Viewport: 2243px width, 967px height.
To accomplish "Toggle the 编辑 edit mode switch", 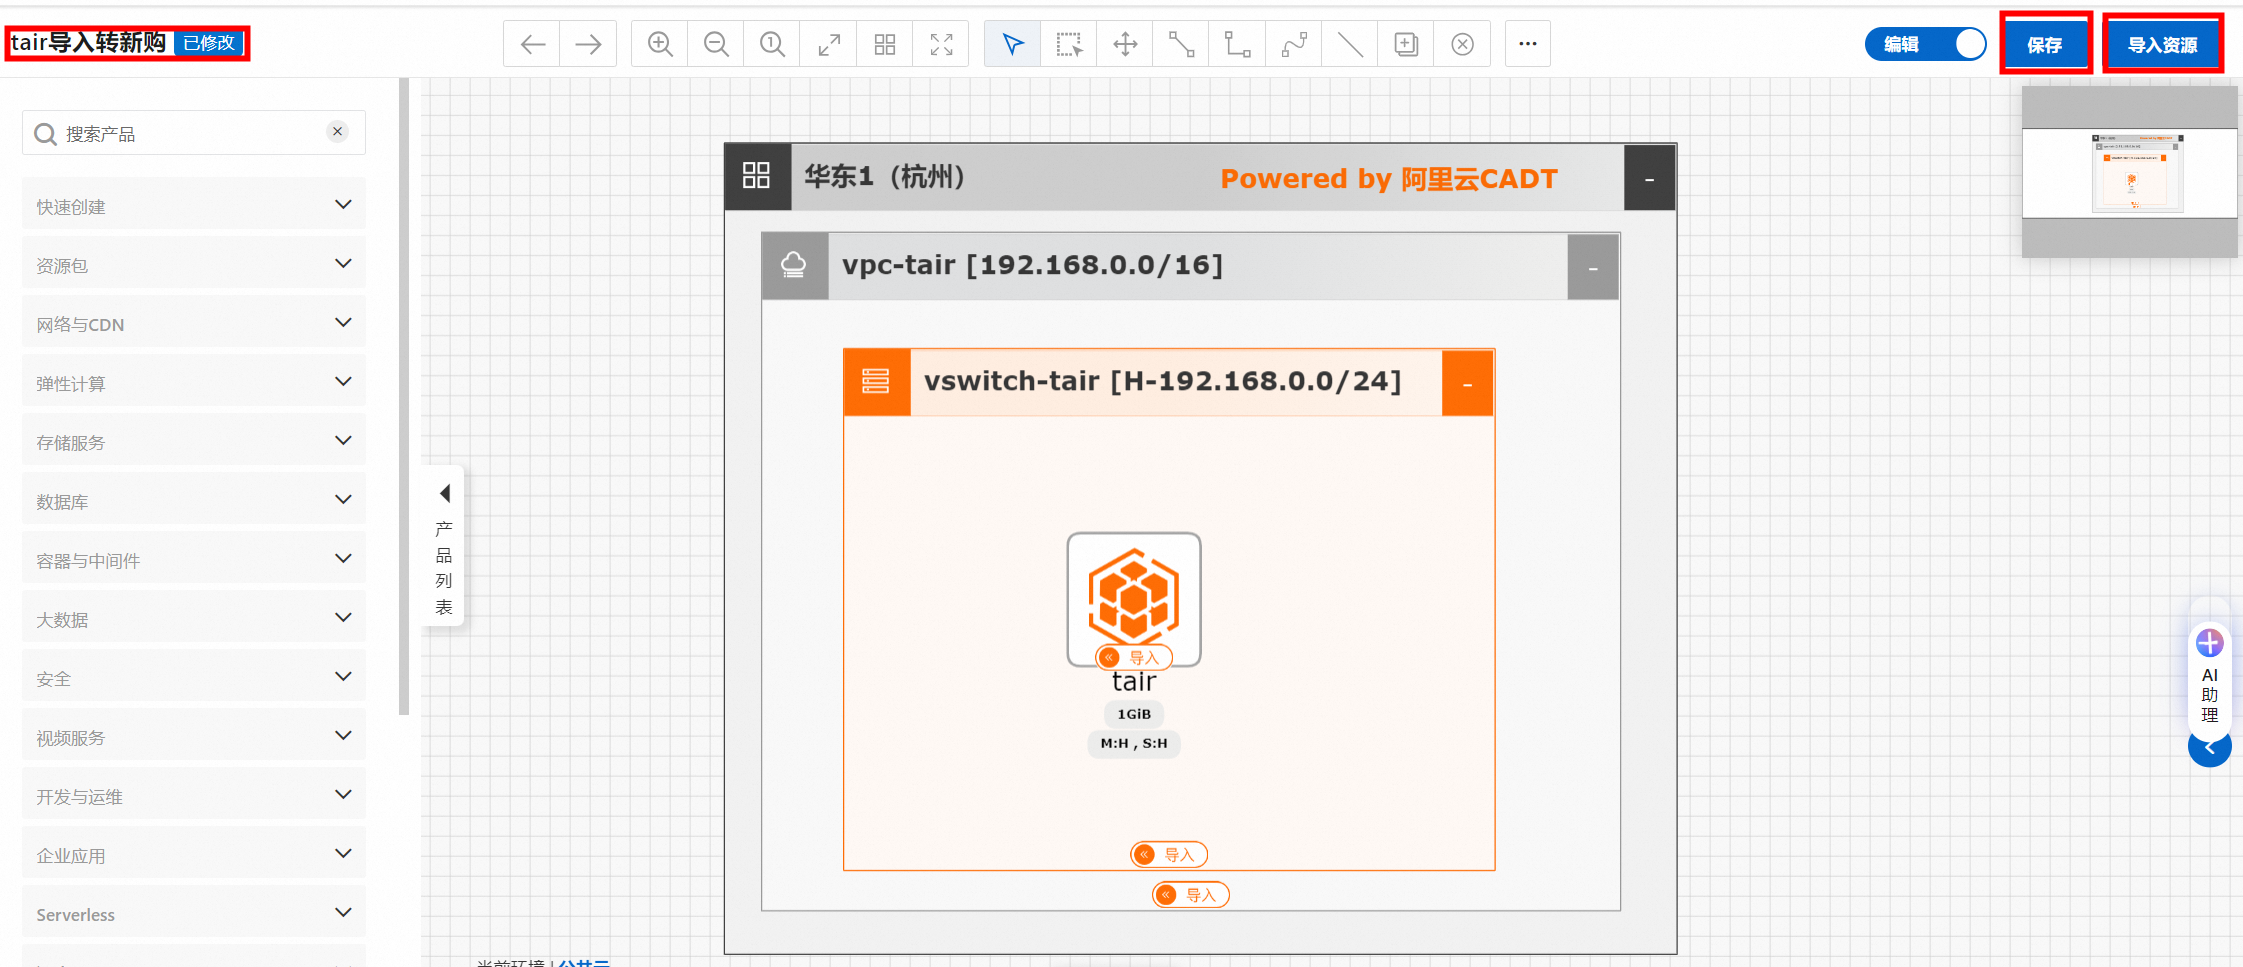I will pos(1926,44).
